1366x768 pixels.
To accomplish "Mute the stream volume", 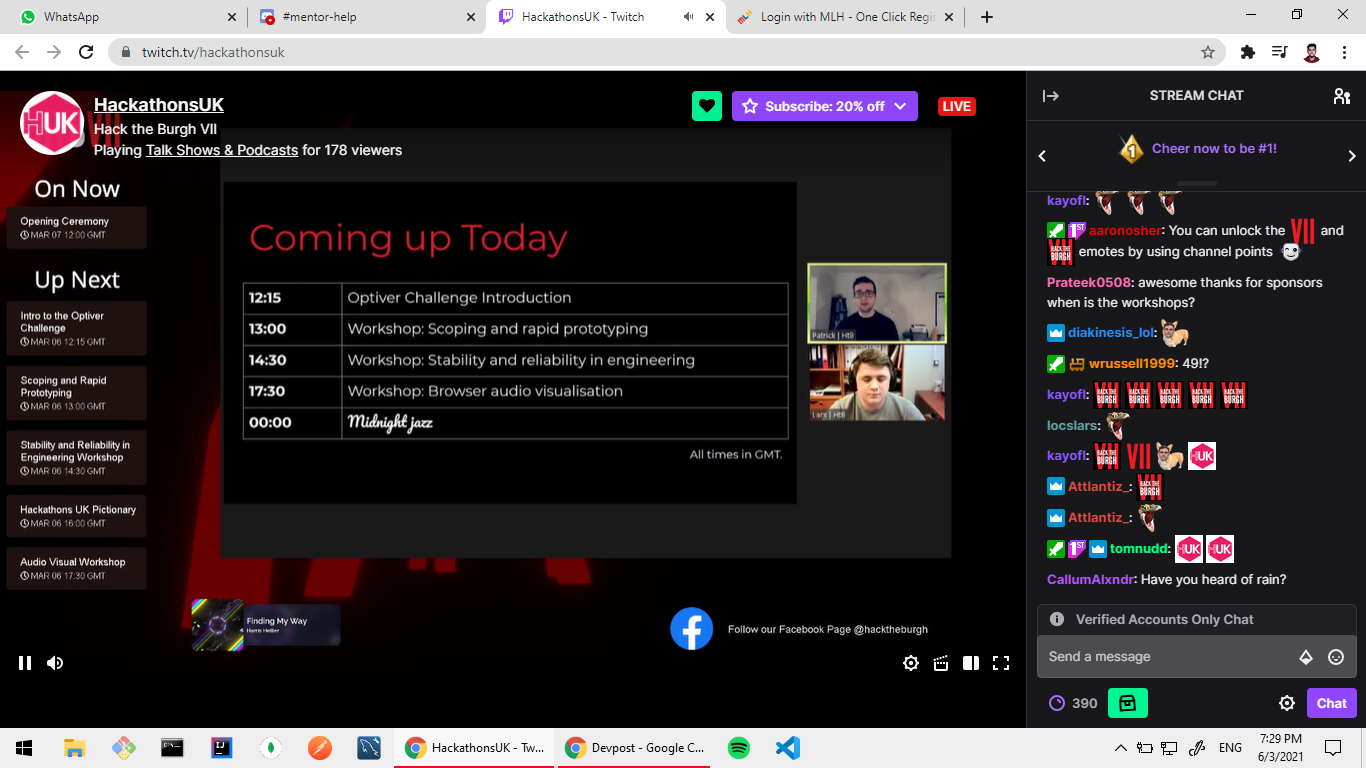I will (55, 662).
